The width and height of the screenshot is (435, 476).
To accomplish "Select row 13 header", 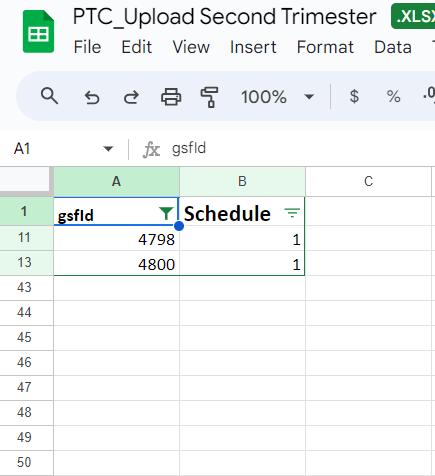I will (26, 263).
